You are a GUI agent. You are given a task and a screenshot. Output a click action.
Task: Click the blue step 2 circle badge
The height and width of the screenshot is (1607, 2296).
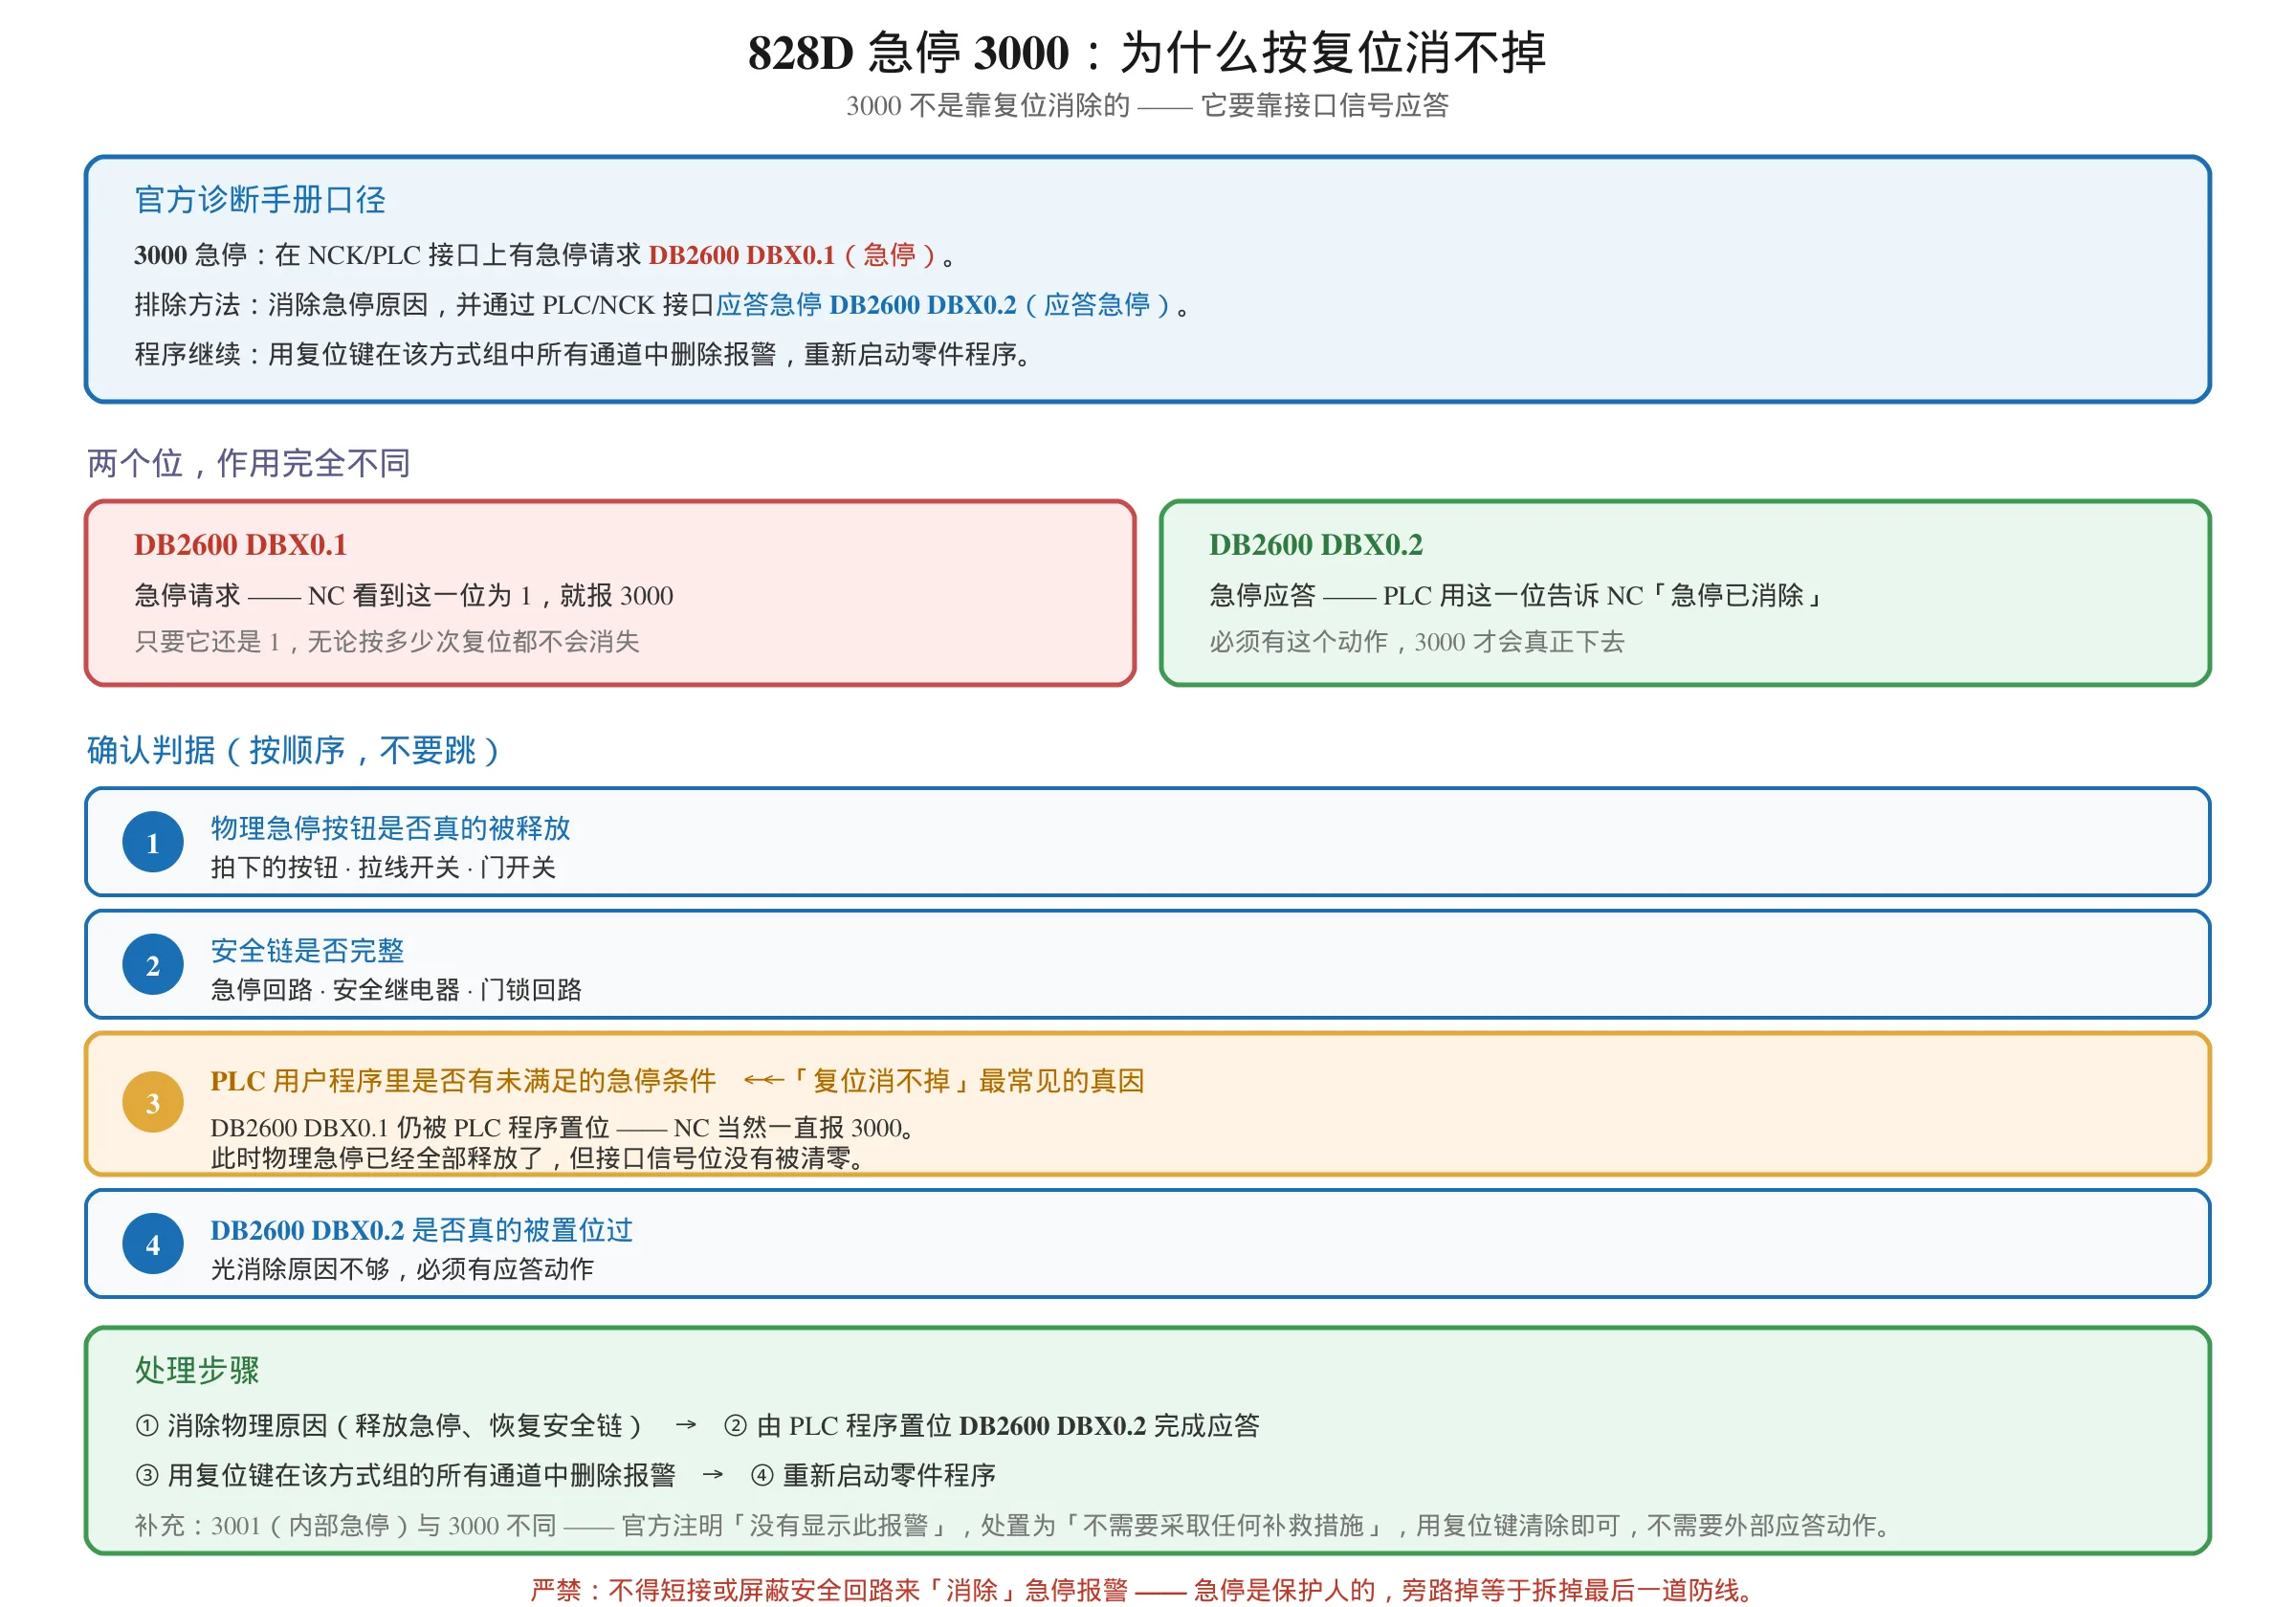(153, 965)
